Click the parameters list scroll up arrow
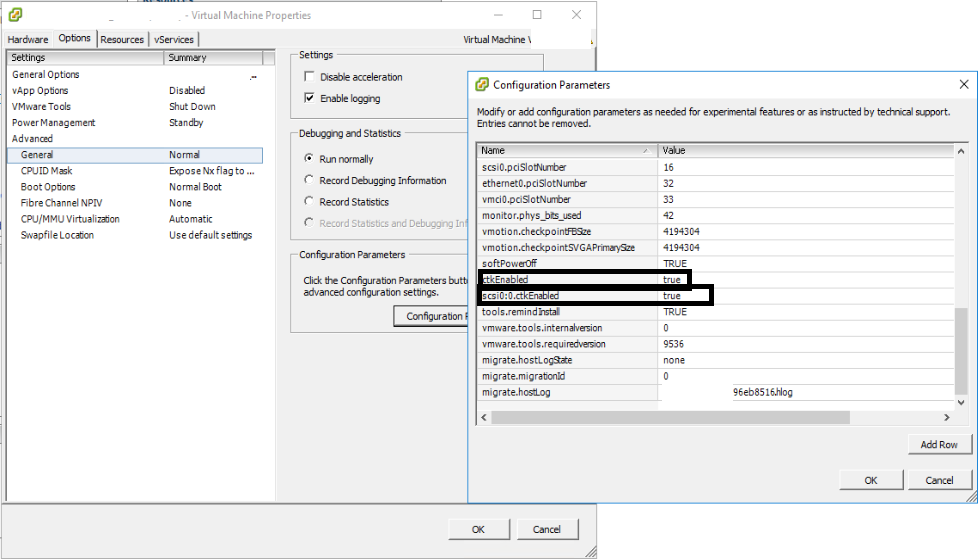Image resolution: width=978 pixels, height=560 pixels. 961,152
